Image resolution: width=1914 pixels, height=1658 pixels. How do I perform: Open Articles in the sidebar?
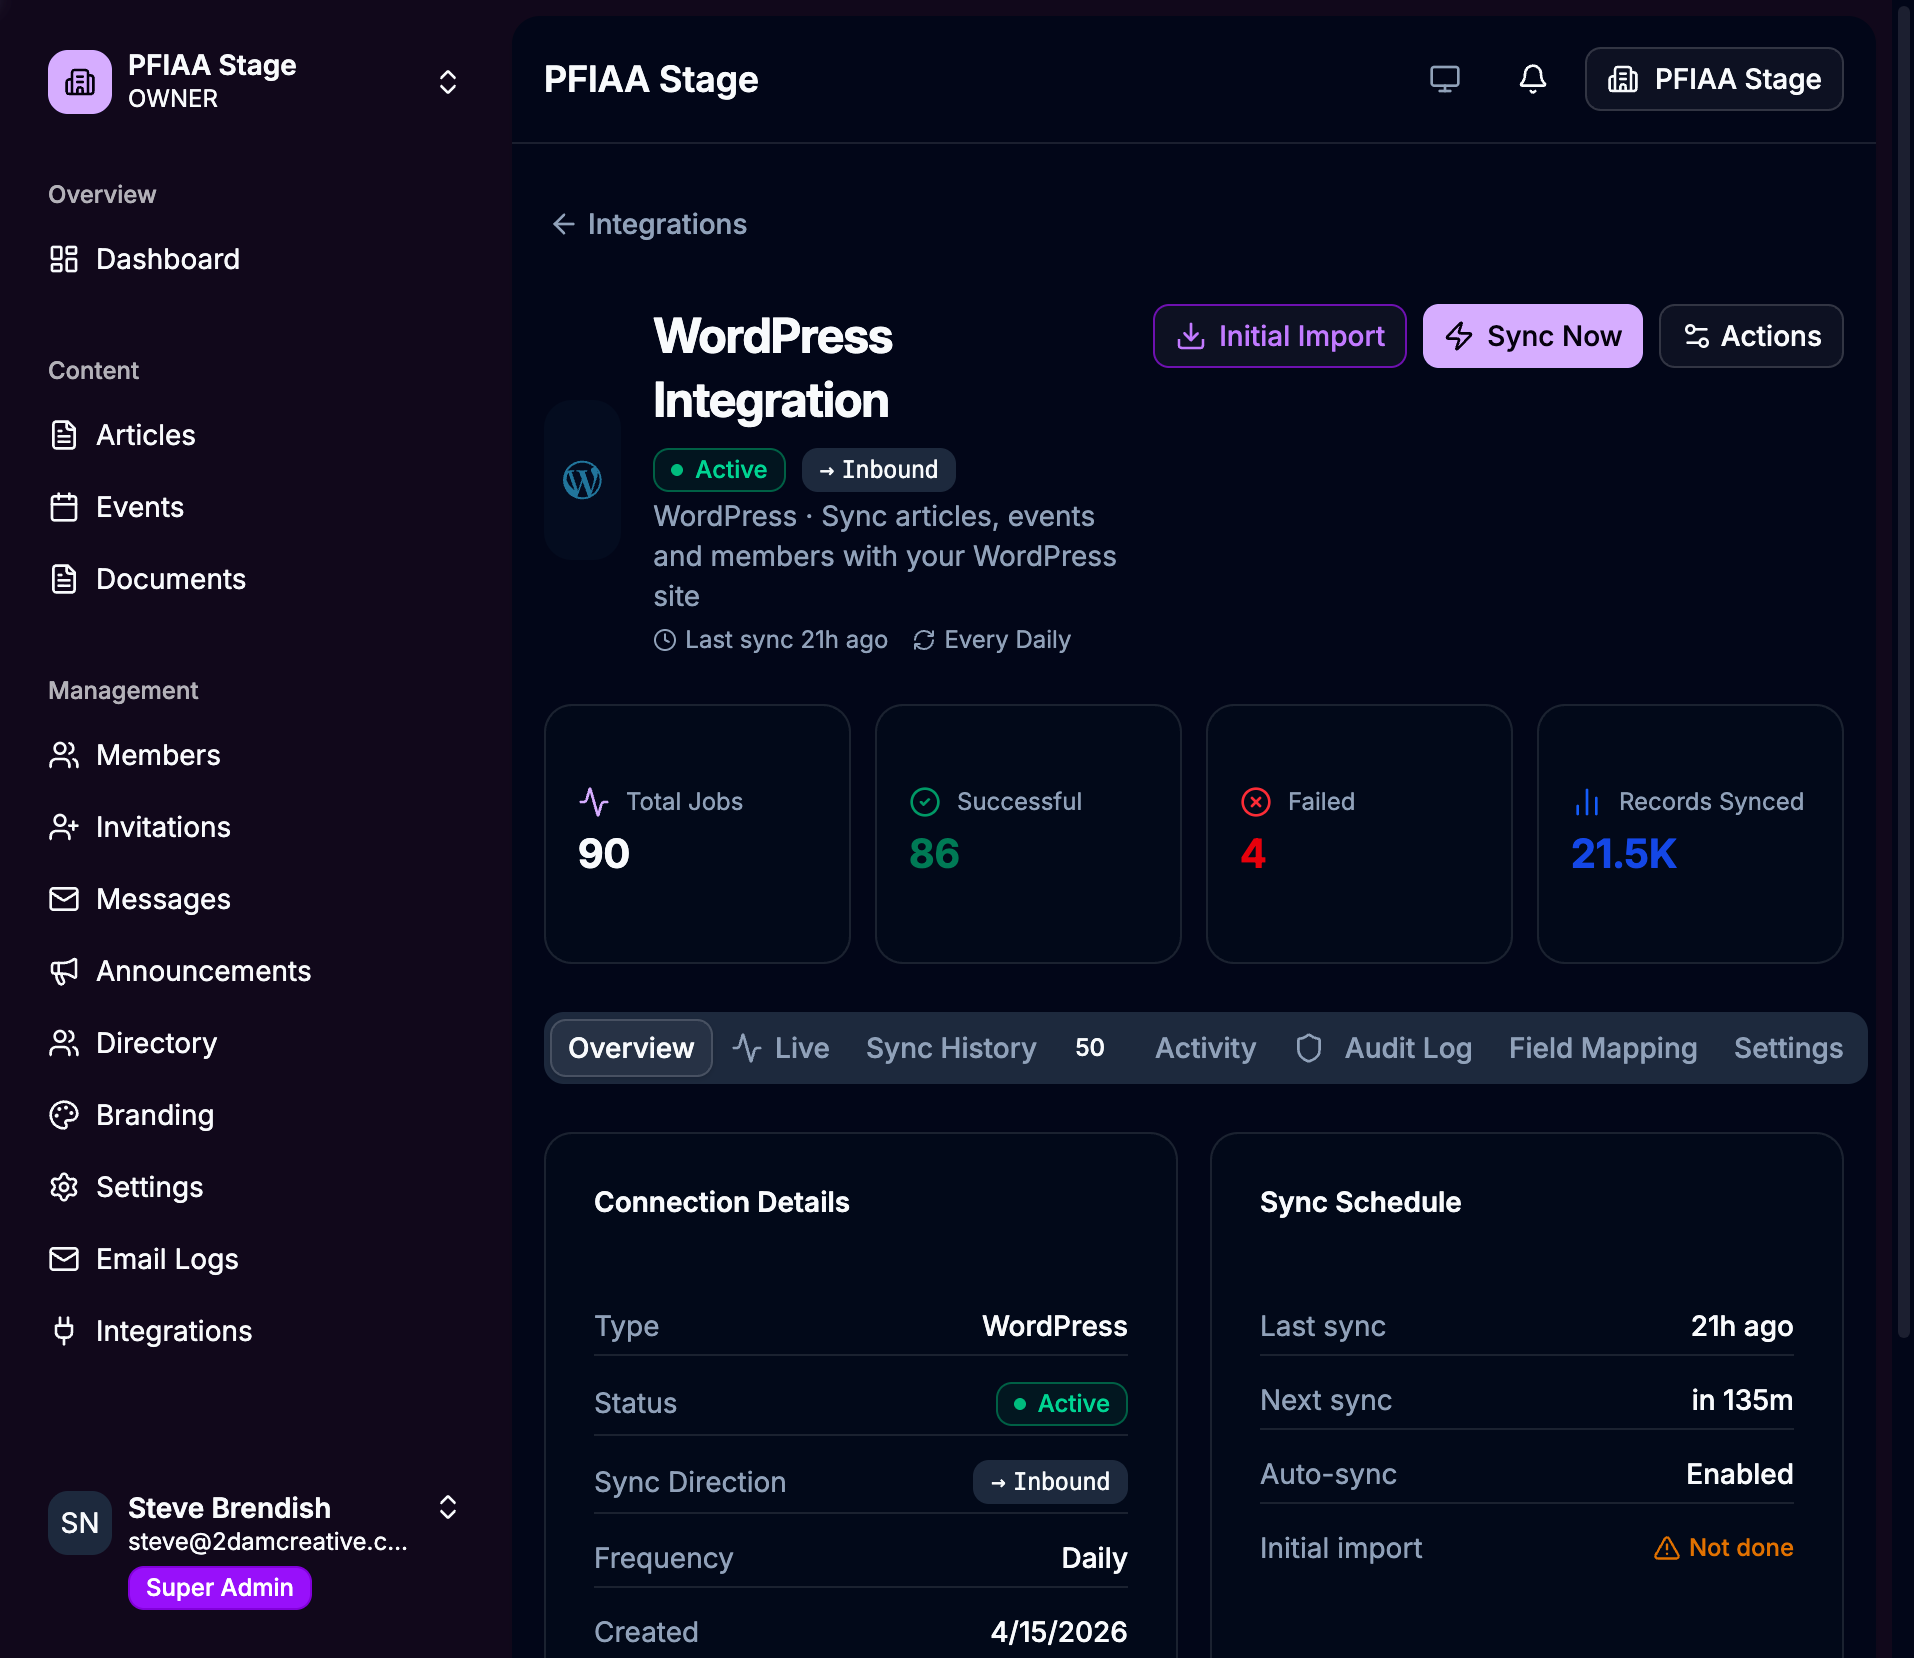point(122,435)
